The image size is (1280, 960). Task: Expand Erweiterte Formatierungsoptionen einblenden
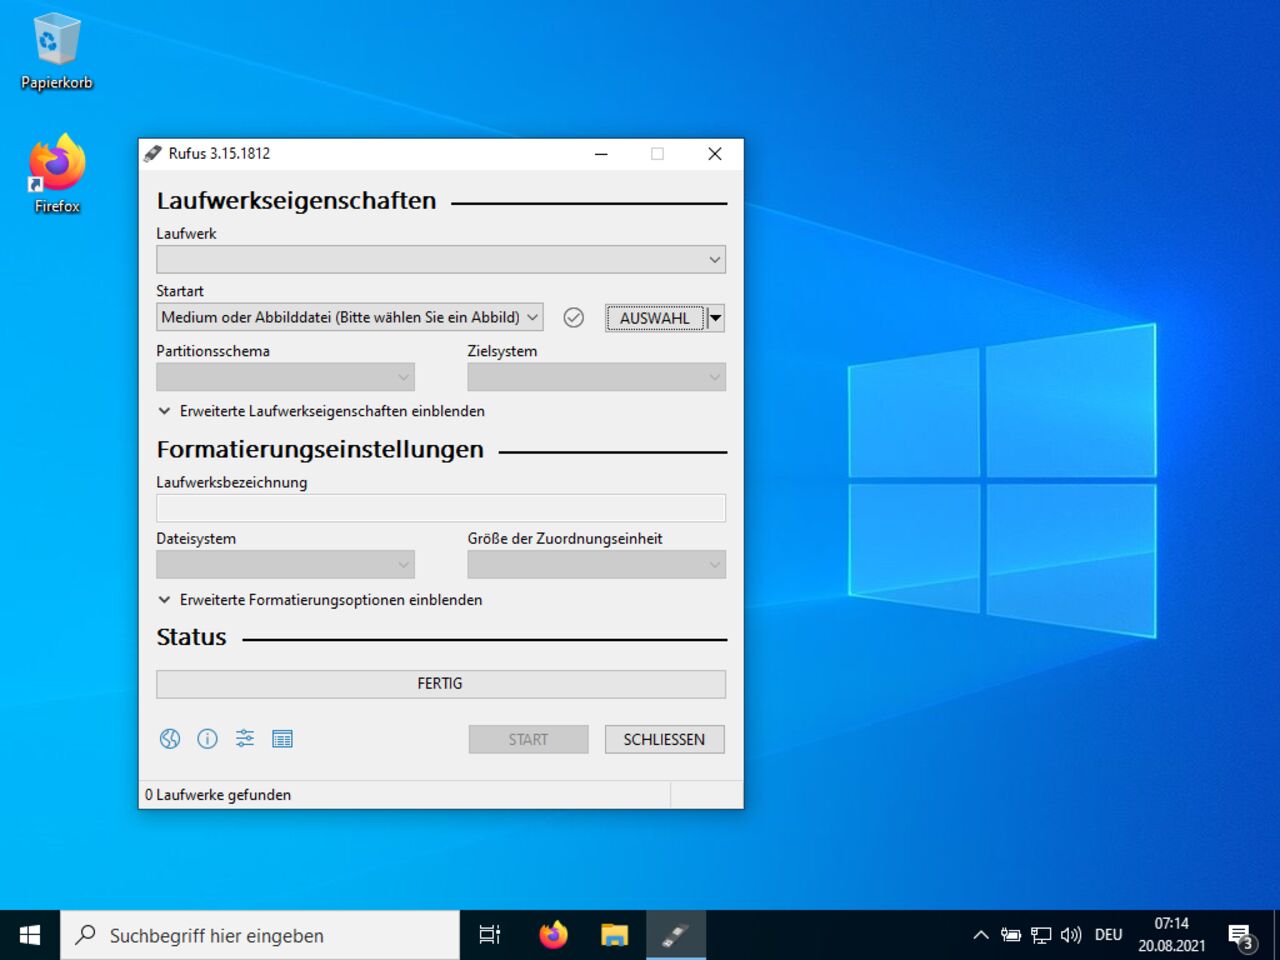point(320,600)
